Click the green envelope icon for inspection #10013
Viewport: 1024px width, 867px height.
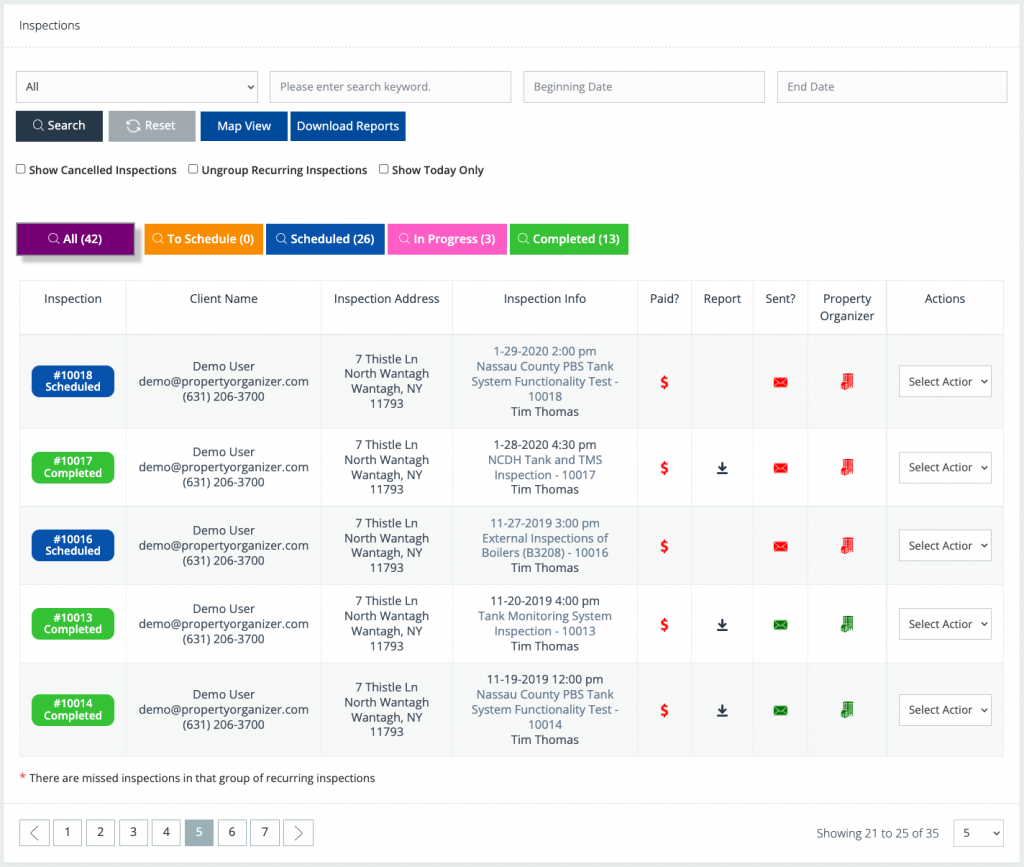point(780,624)
